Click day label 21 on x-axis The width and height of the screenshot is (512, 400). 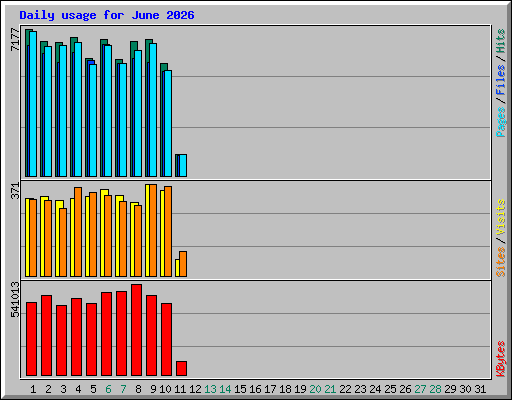point(330,389)
